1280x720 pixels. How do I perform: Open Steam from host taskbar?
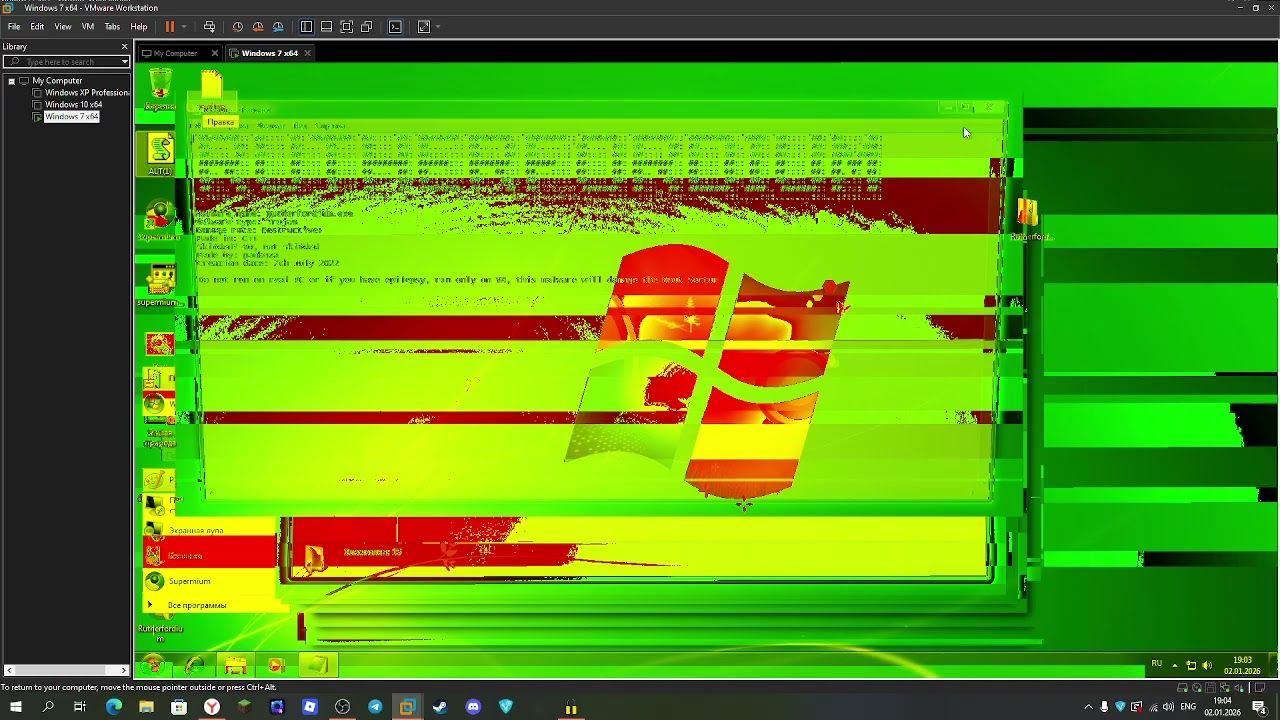440,707
